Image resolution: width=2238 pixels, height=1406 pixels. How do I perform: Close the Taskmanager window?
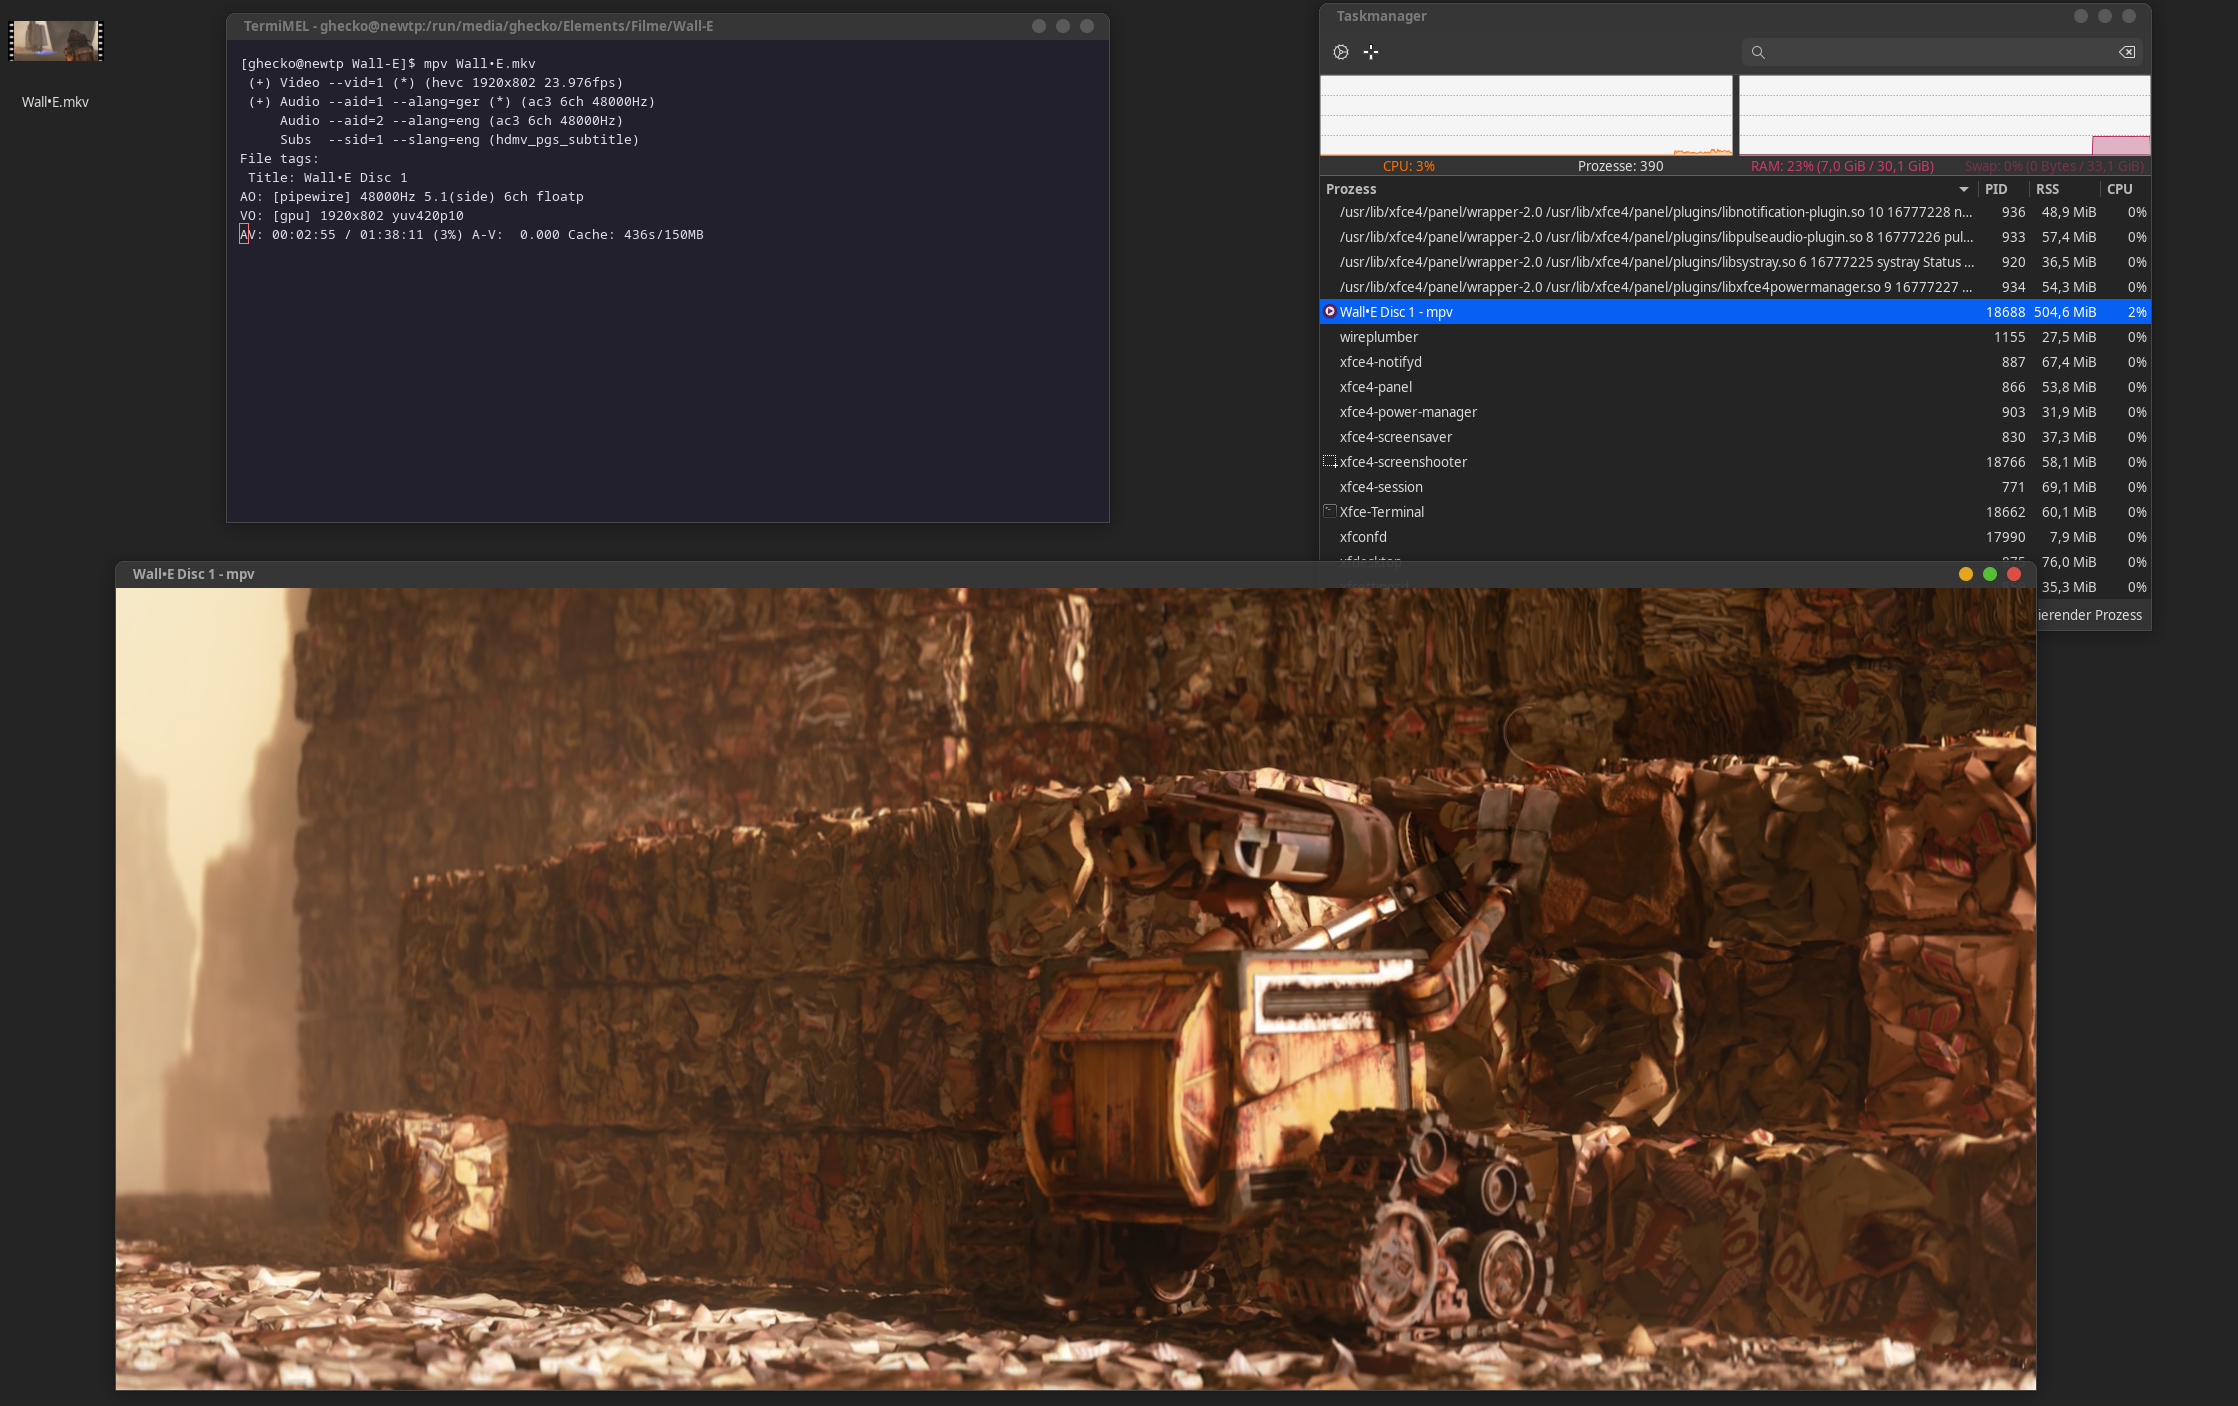click(x=2129, y=16)
